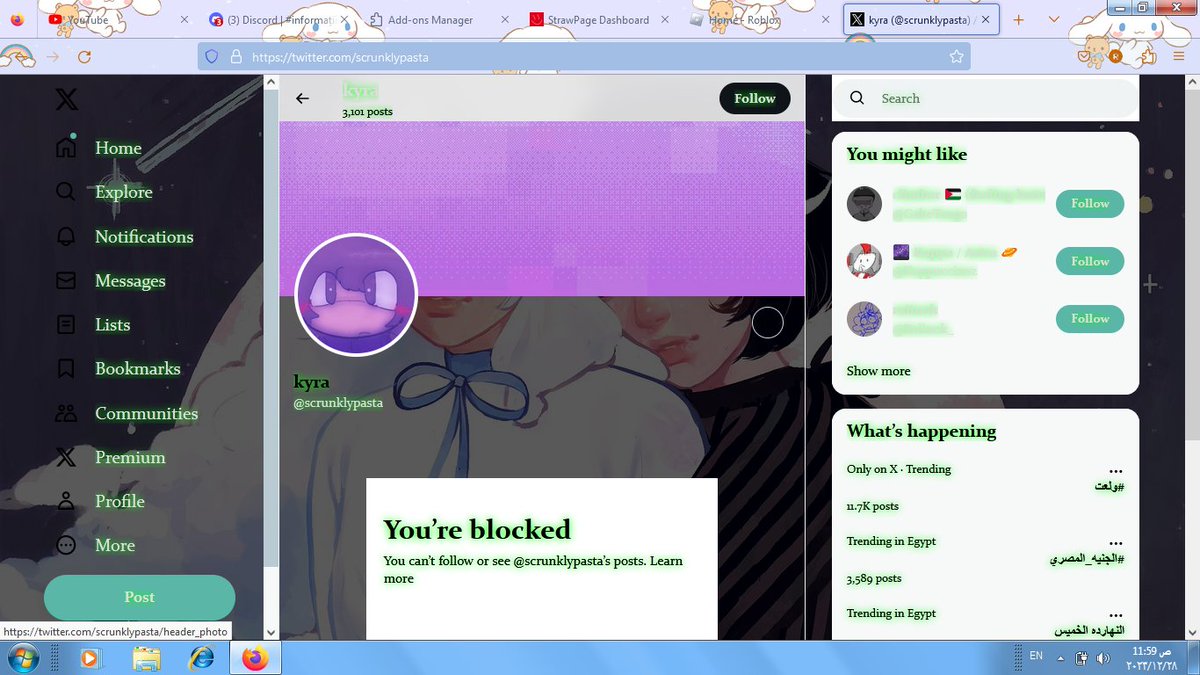
Task: Follow the suggested account with Palestine flag
Action: (x=1090, y=203)
